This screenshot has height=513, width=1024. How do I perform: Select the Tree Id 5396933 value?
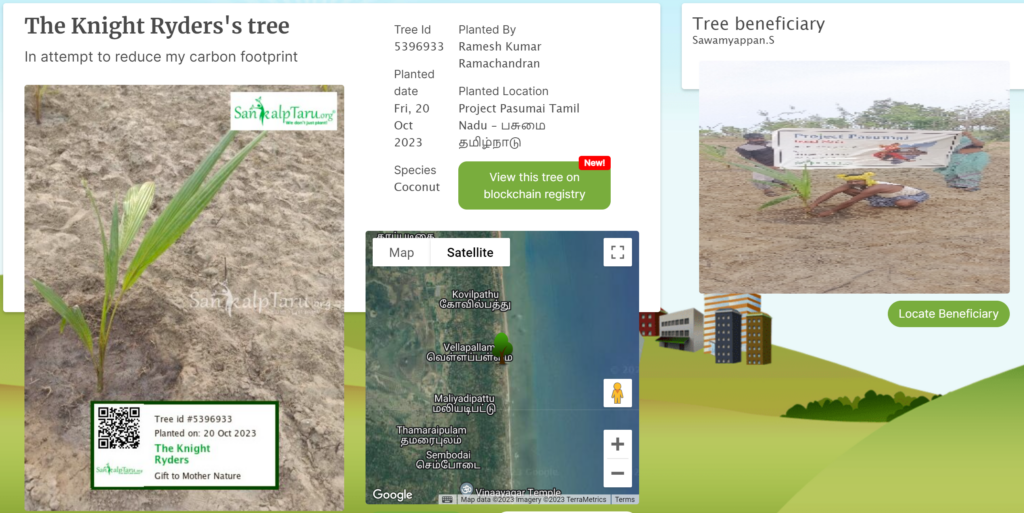pyautogui.click(x=419, y=46)
